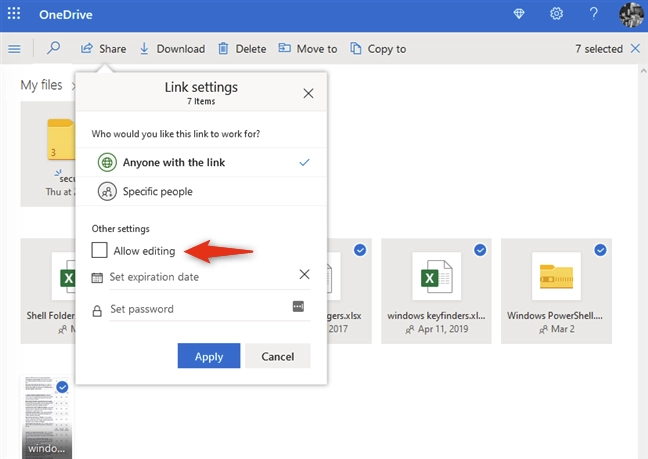Click the scrollbar up arrow
Image resolution: width=648 pixels, height=459 pixels.
[x=643, y=71]
